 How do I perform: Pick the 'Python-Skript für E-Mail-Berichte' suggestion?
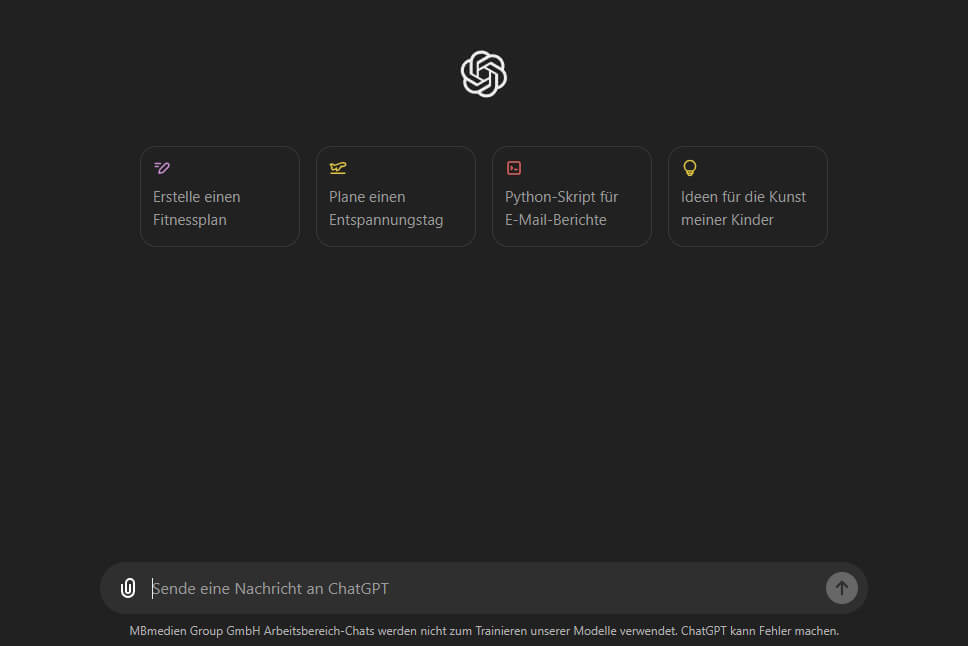572,197
